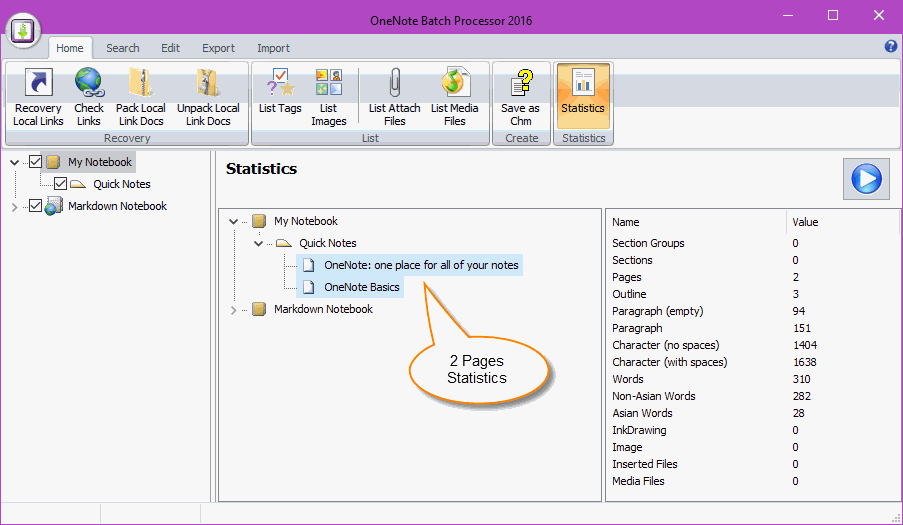The image size is (903, 525).
Task: Select the Statistics ribbon button
Action: (583, 96)
